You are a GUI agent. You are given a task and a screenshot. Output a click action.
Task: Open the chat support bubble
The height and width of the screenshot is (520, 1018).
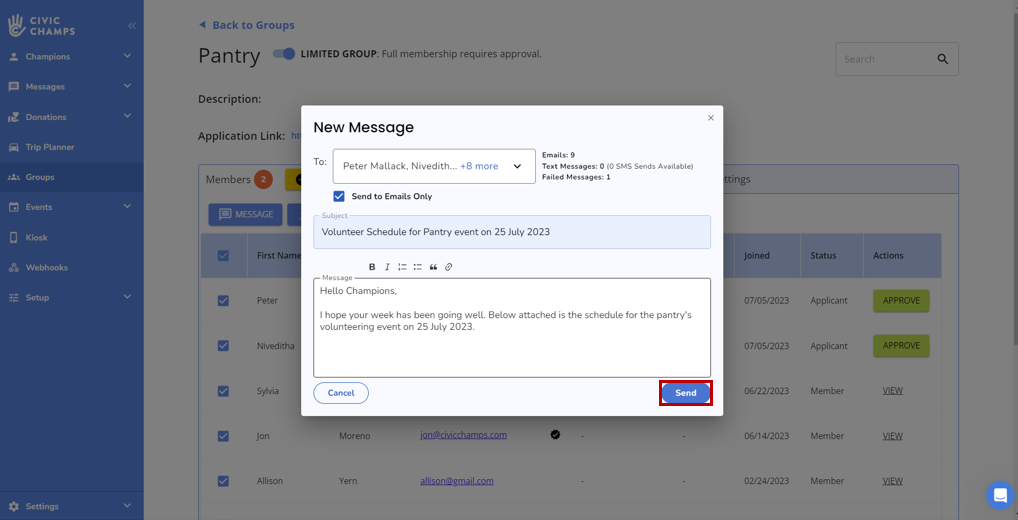coord(999,495)
